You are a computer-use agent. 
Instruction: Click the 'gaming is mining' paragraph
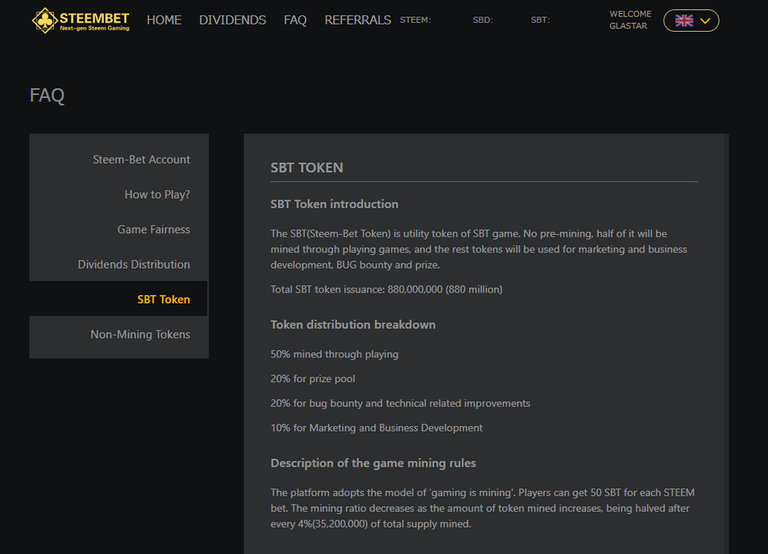click(482, 508)
